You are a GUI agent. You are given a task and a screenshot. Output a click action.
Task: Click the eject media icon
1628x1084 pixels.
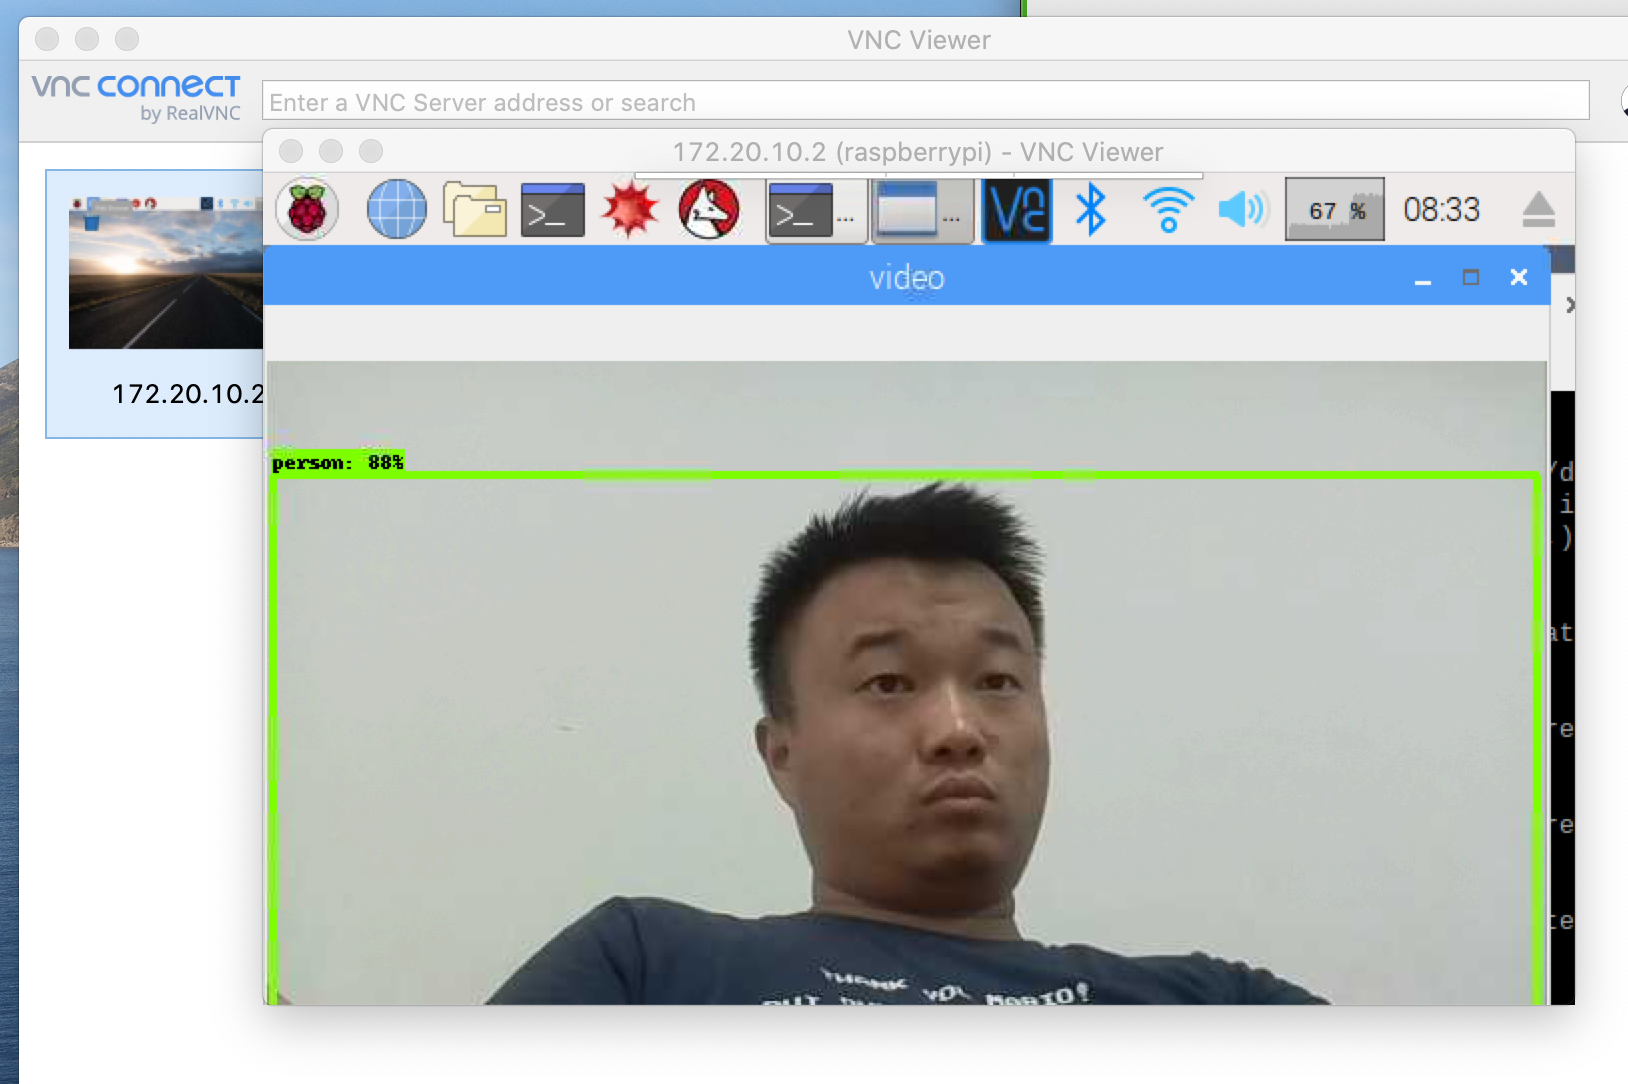[x=1538, y=210]
